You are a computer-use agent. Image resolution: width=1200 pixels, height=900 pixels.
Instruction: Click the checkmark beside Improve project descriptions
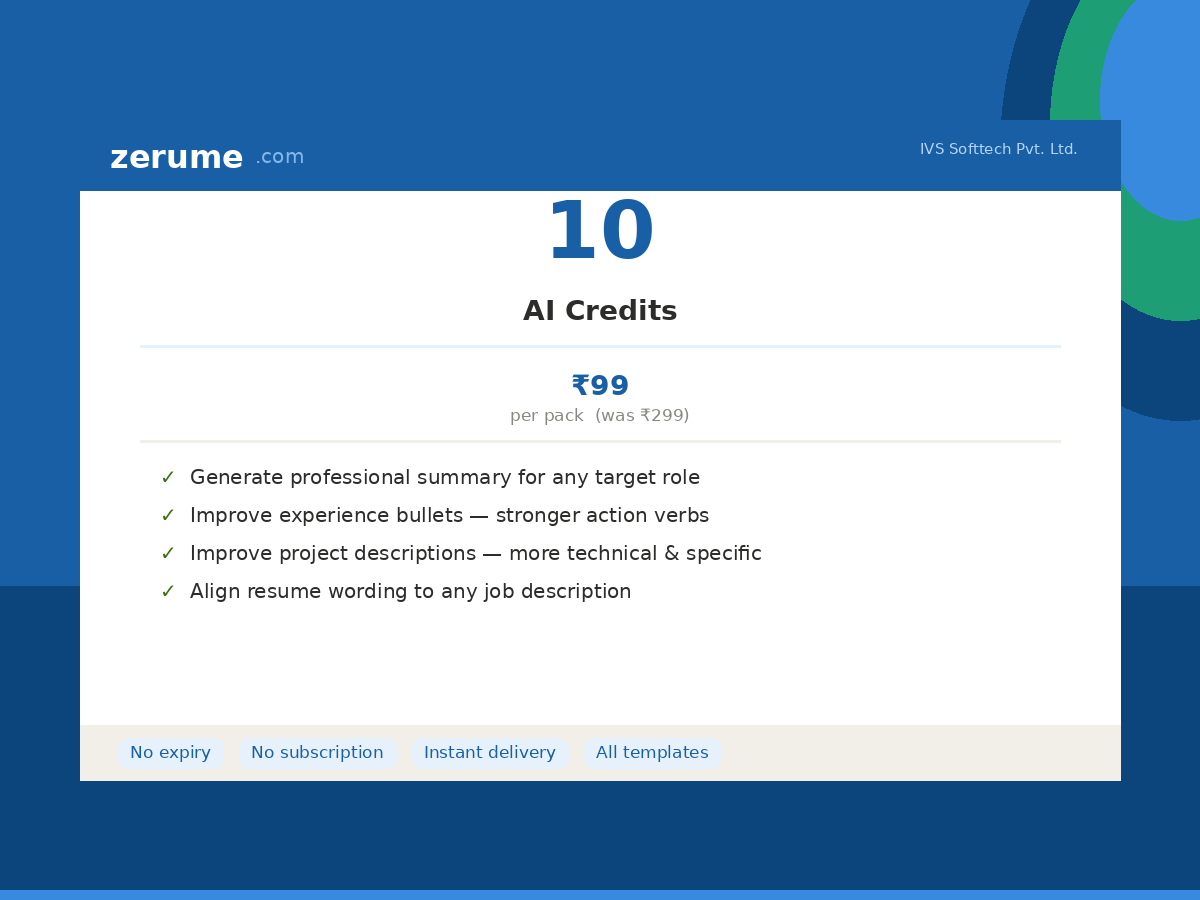coord(168,554)
